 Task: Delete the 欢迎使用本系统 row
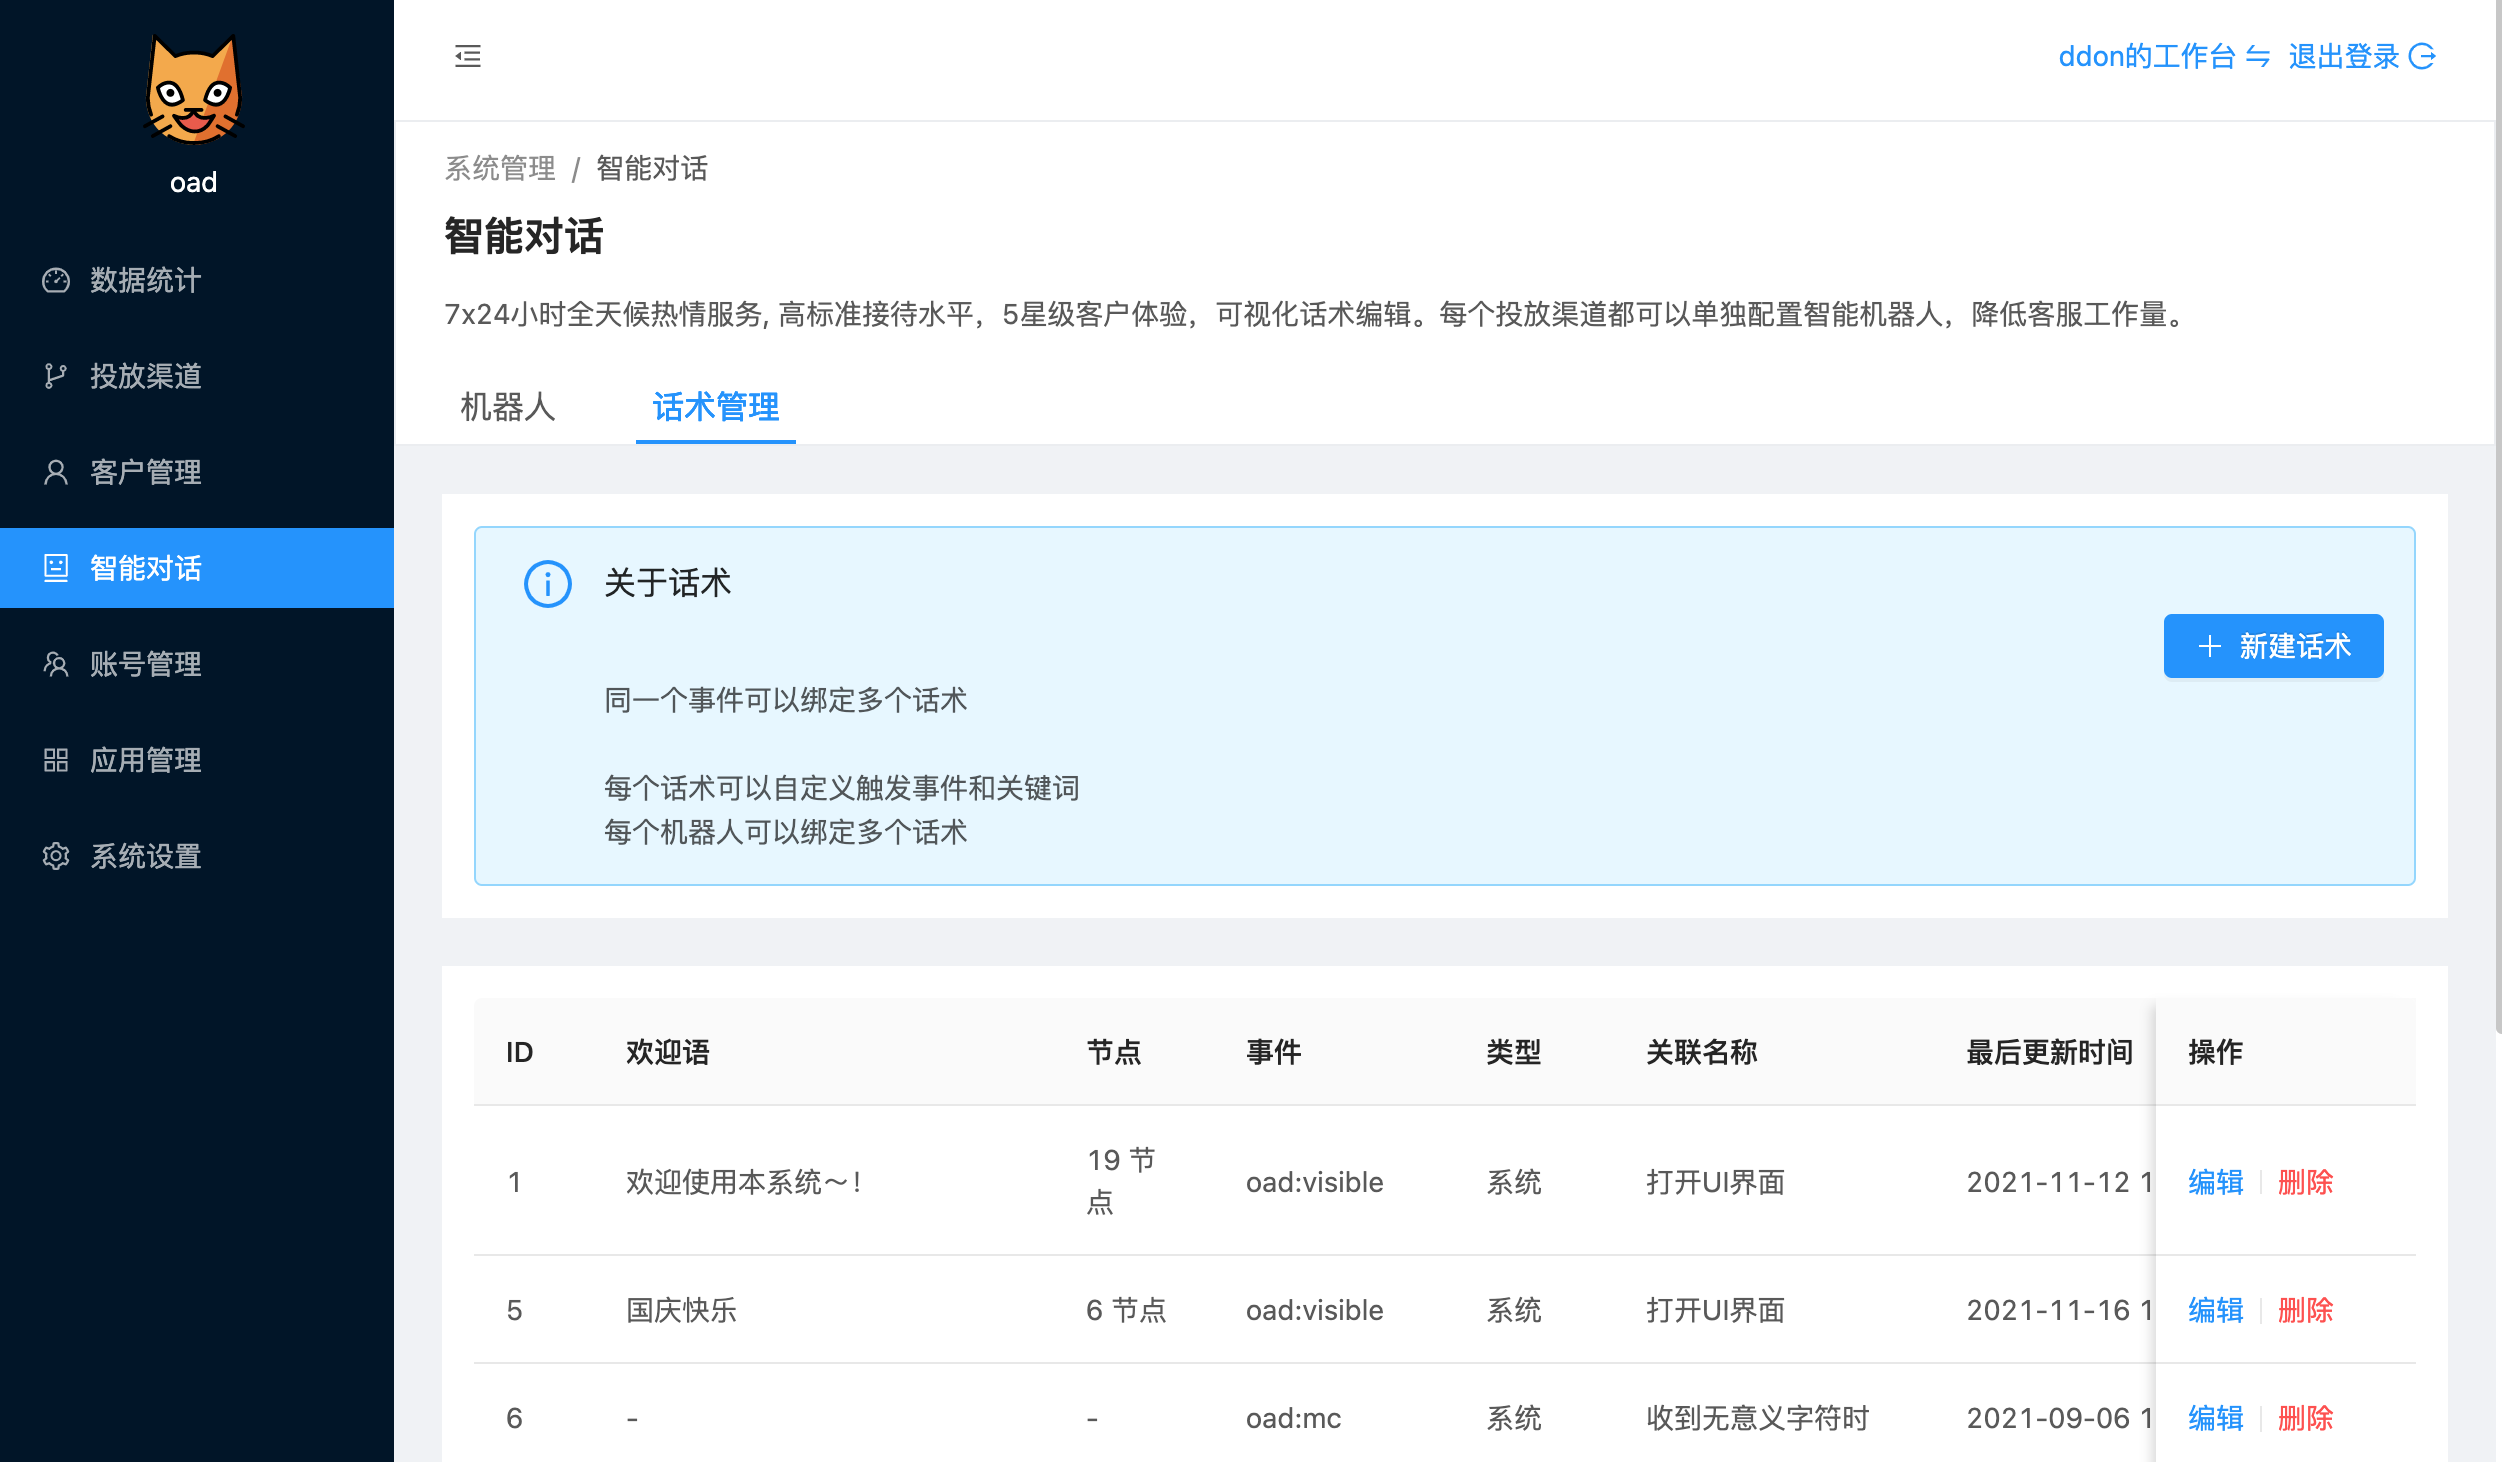click(x=2306, y=1182)
